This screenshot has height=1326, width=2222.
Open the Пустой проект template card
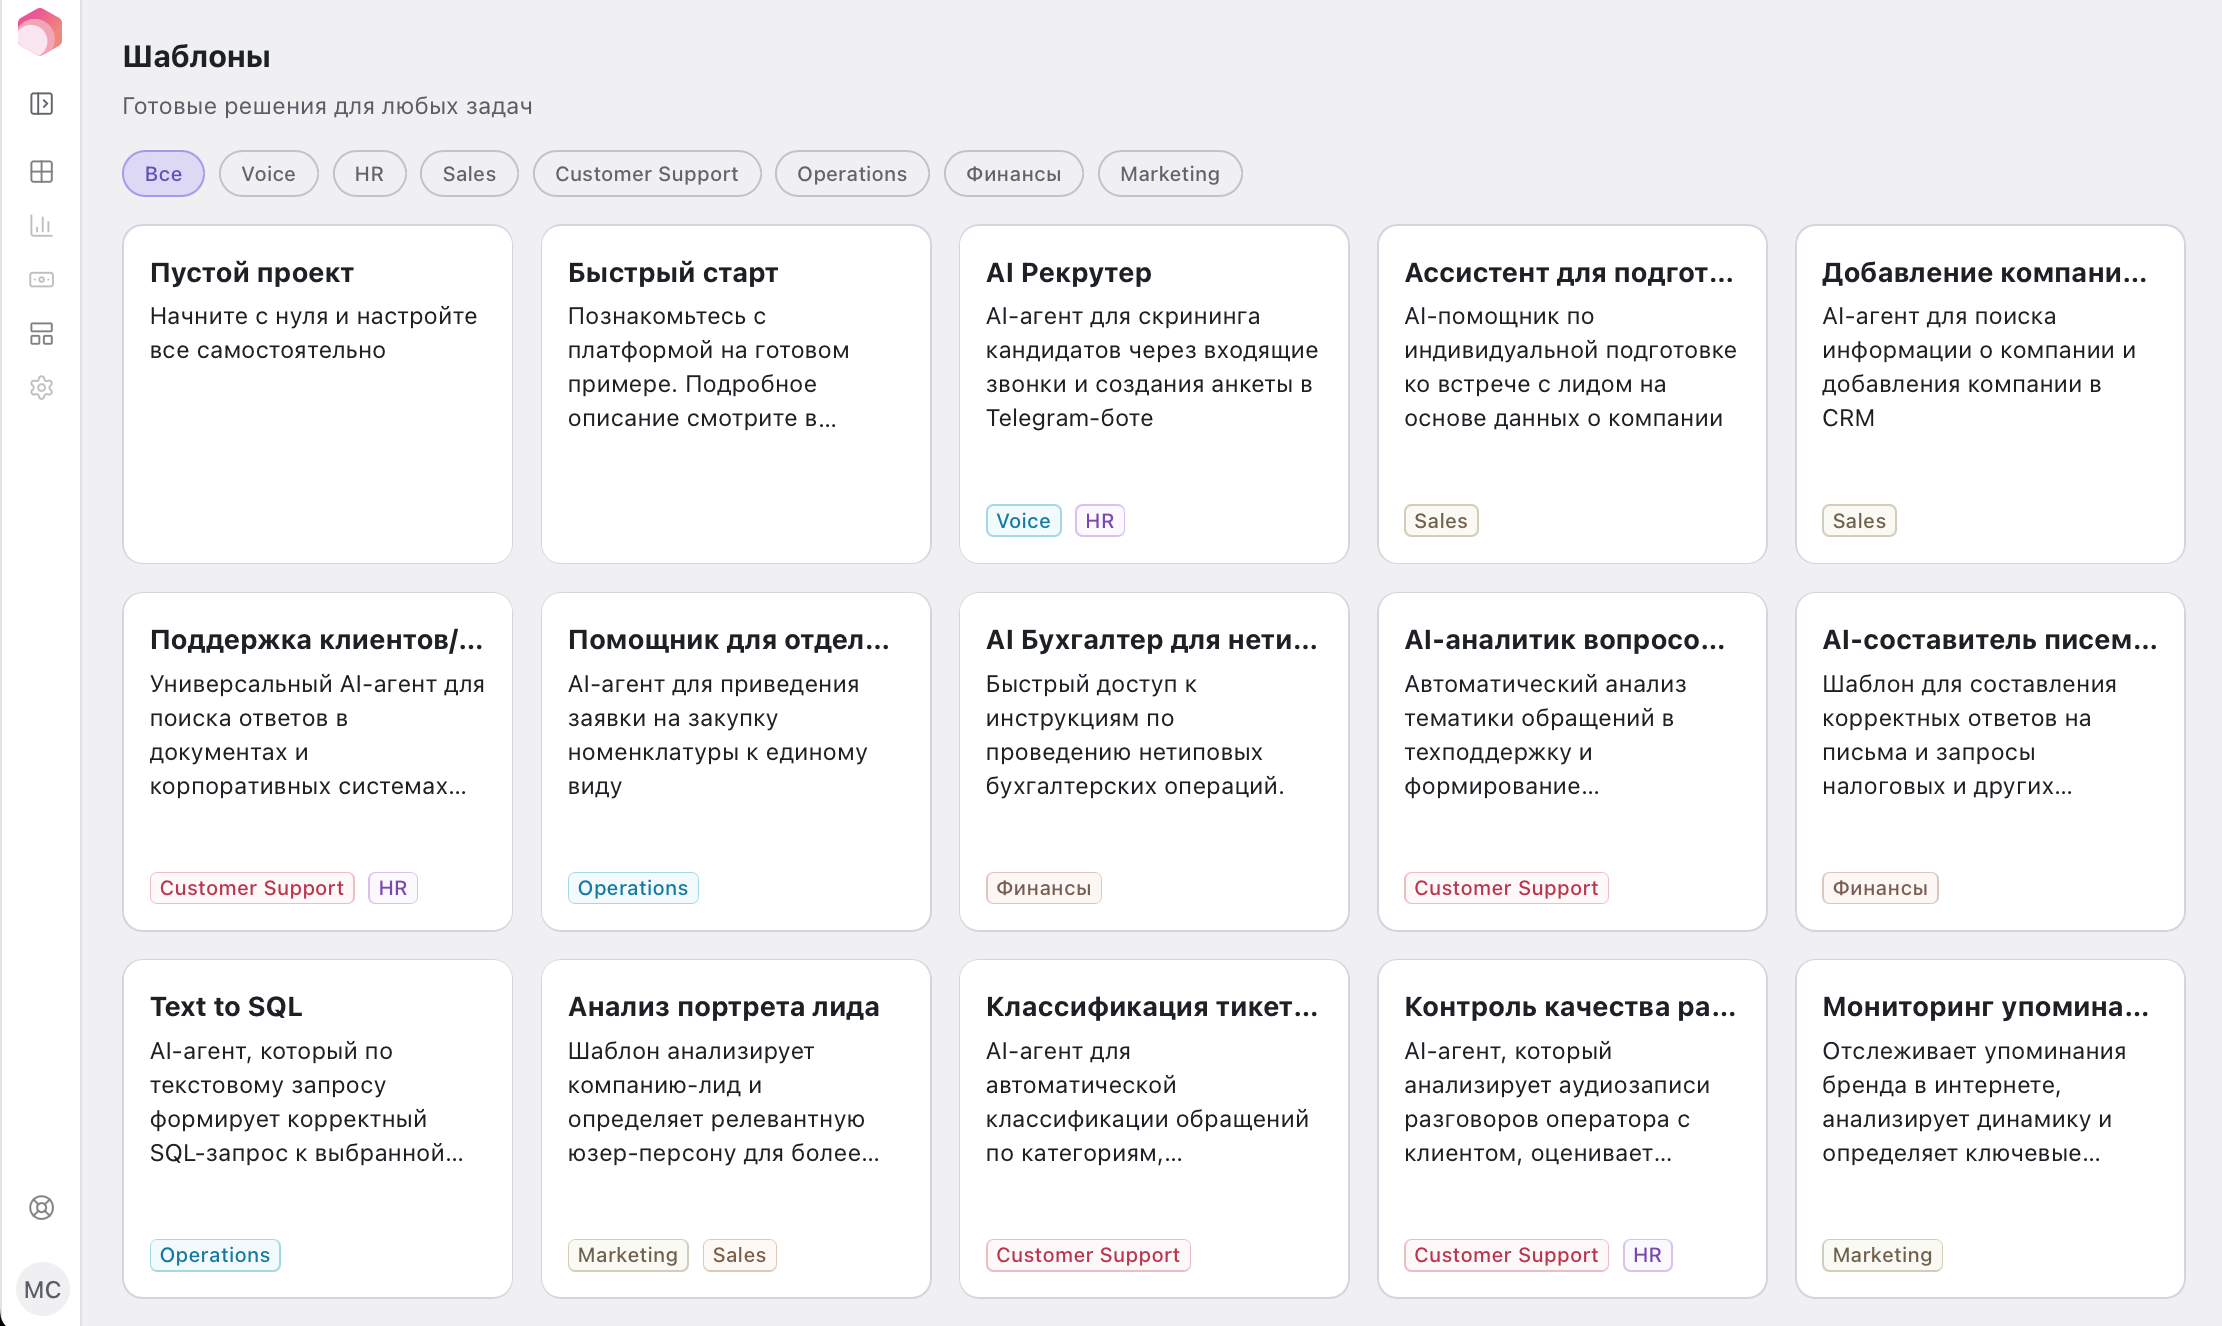pos(317,394)
